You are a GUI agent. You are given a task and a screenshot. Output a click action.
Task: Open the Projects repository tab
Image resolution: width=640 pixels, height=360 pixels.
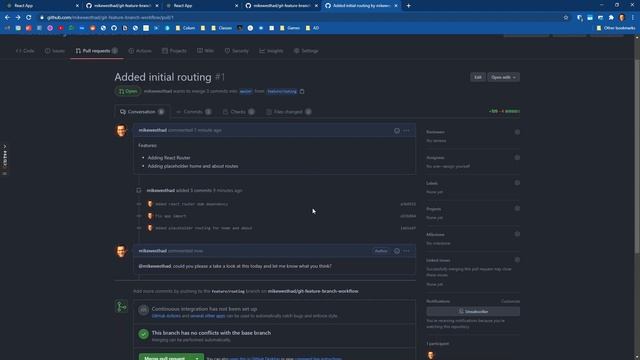(174, 51)
